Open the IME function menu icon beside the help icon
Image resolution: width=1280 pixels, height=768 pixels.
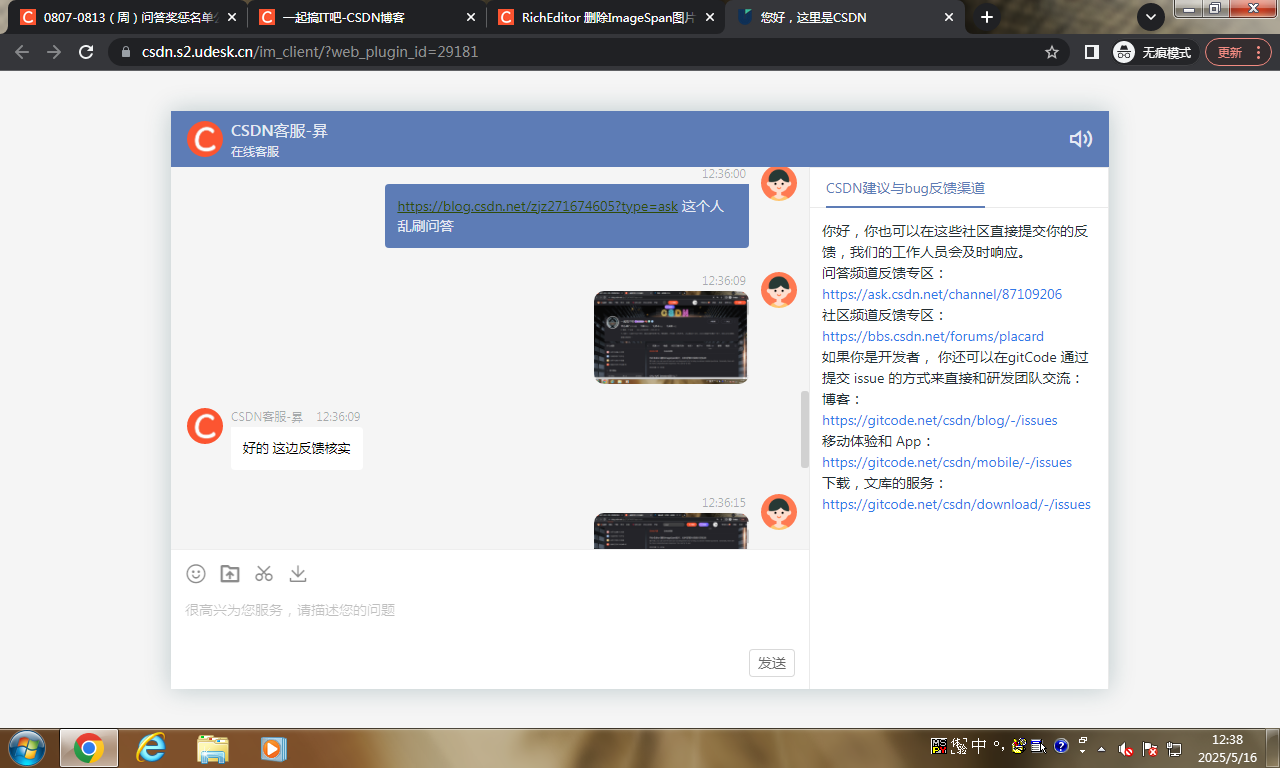[1039, 745]
